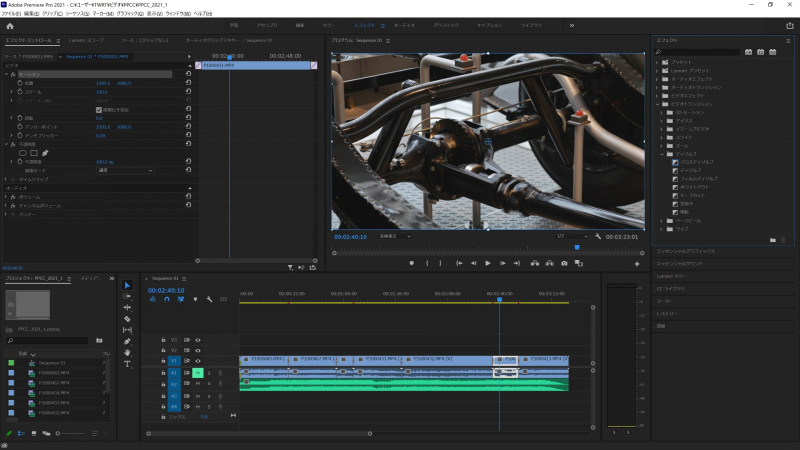Viewport: 800px width, 450px height.
Task: Show more workspaces with double chevron
Action: pyautogui.click(x=572, y=25)
